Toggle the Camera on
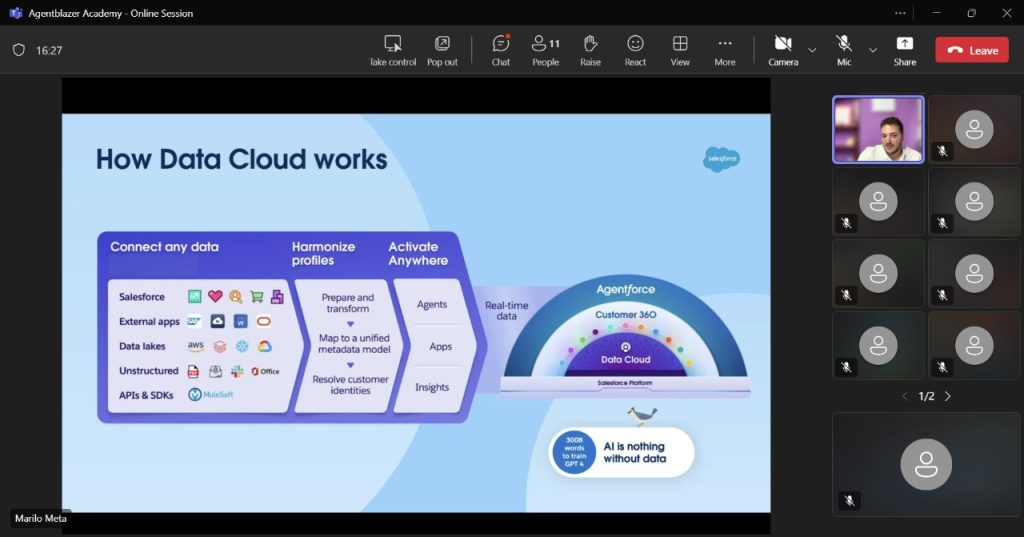 [783, 50]
